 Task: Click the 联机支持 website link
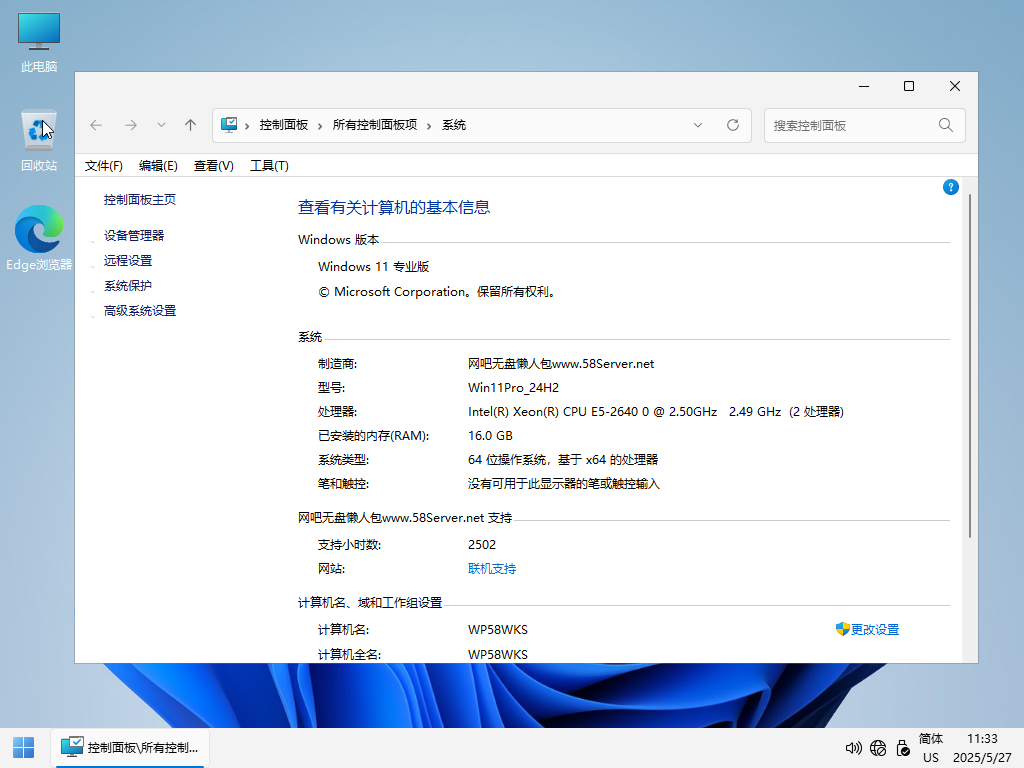click(492, 569)
